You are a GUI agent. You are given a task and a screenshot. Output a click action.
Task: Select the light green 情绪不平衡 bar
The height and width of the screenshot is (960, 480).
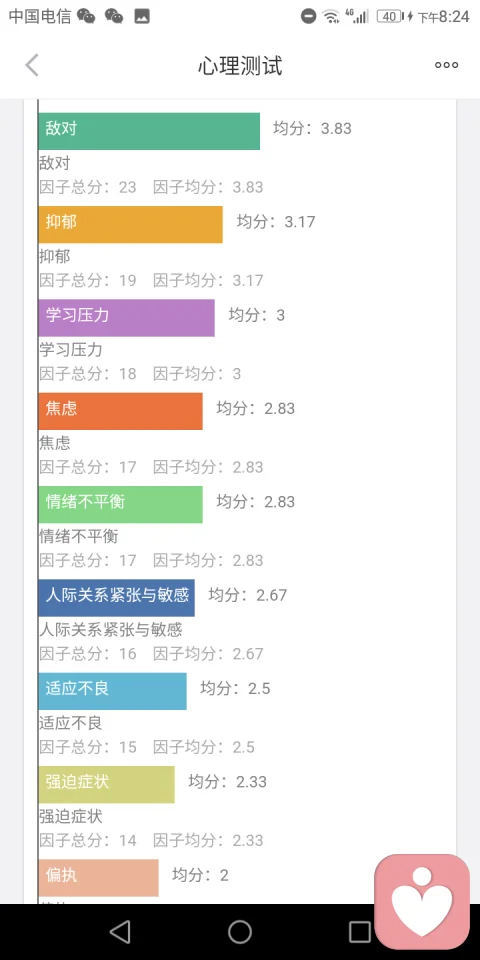[x=121, y=504]
